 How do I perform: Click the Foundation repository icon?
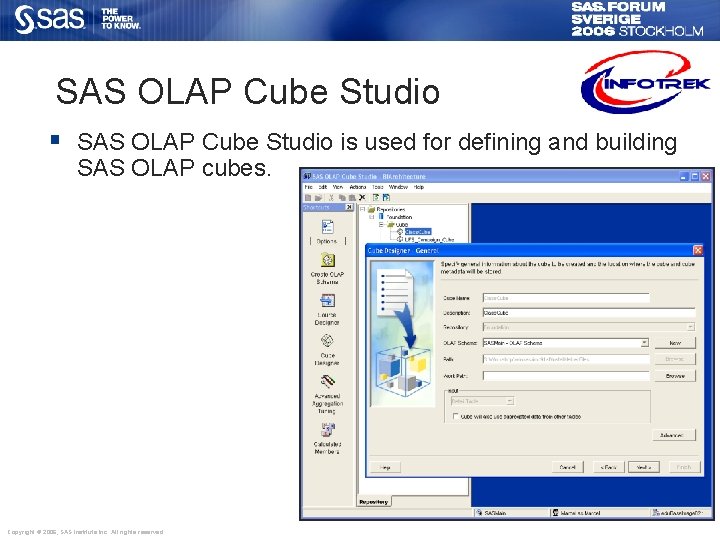point(381,216)
